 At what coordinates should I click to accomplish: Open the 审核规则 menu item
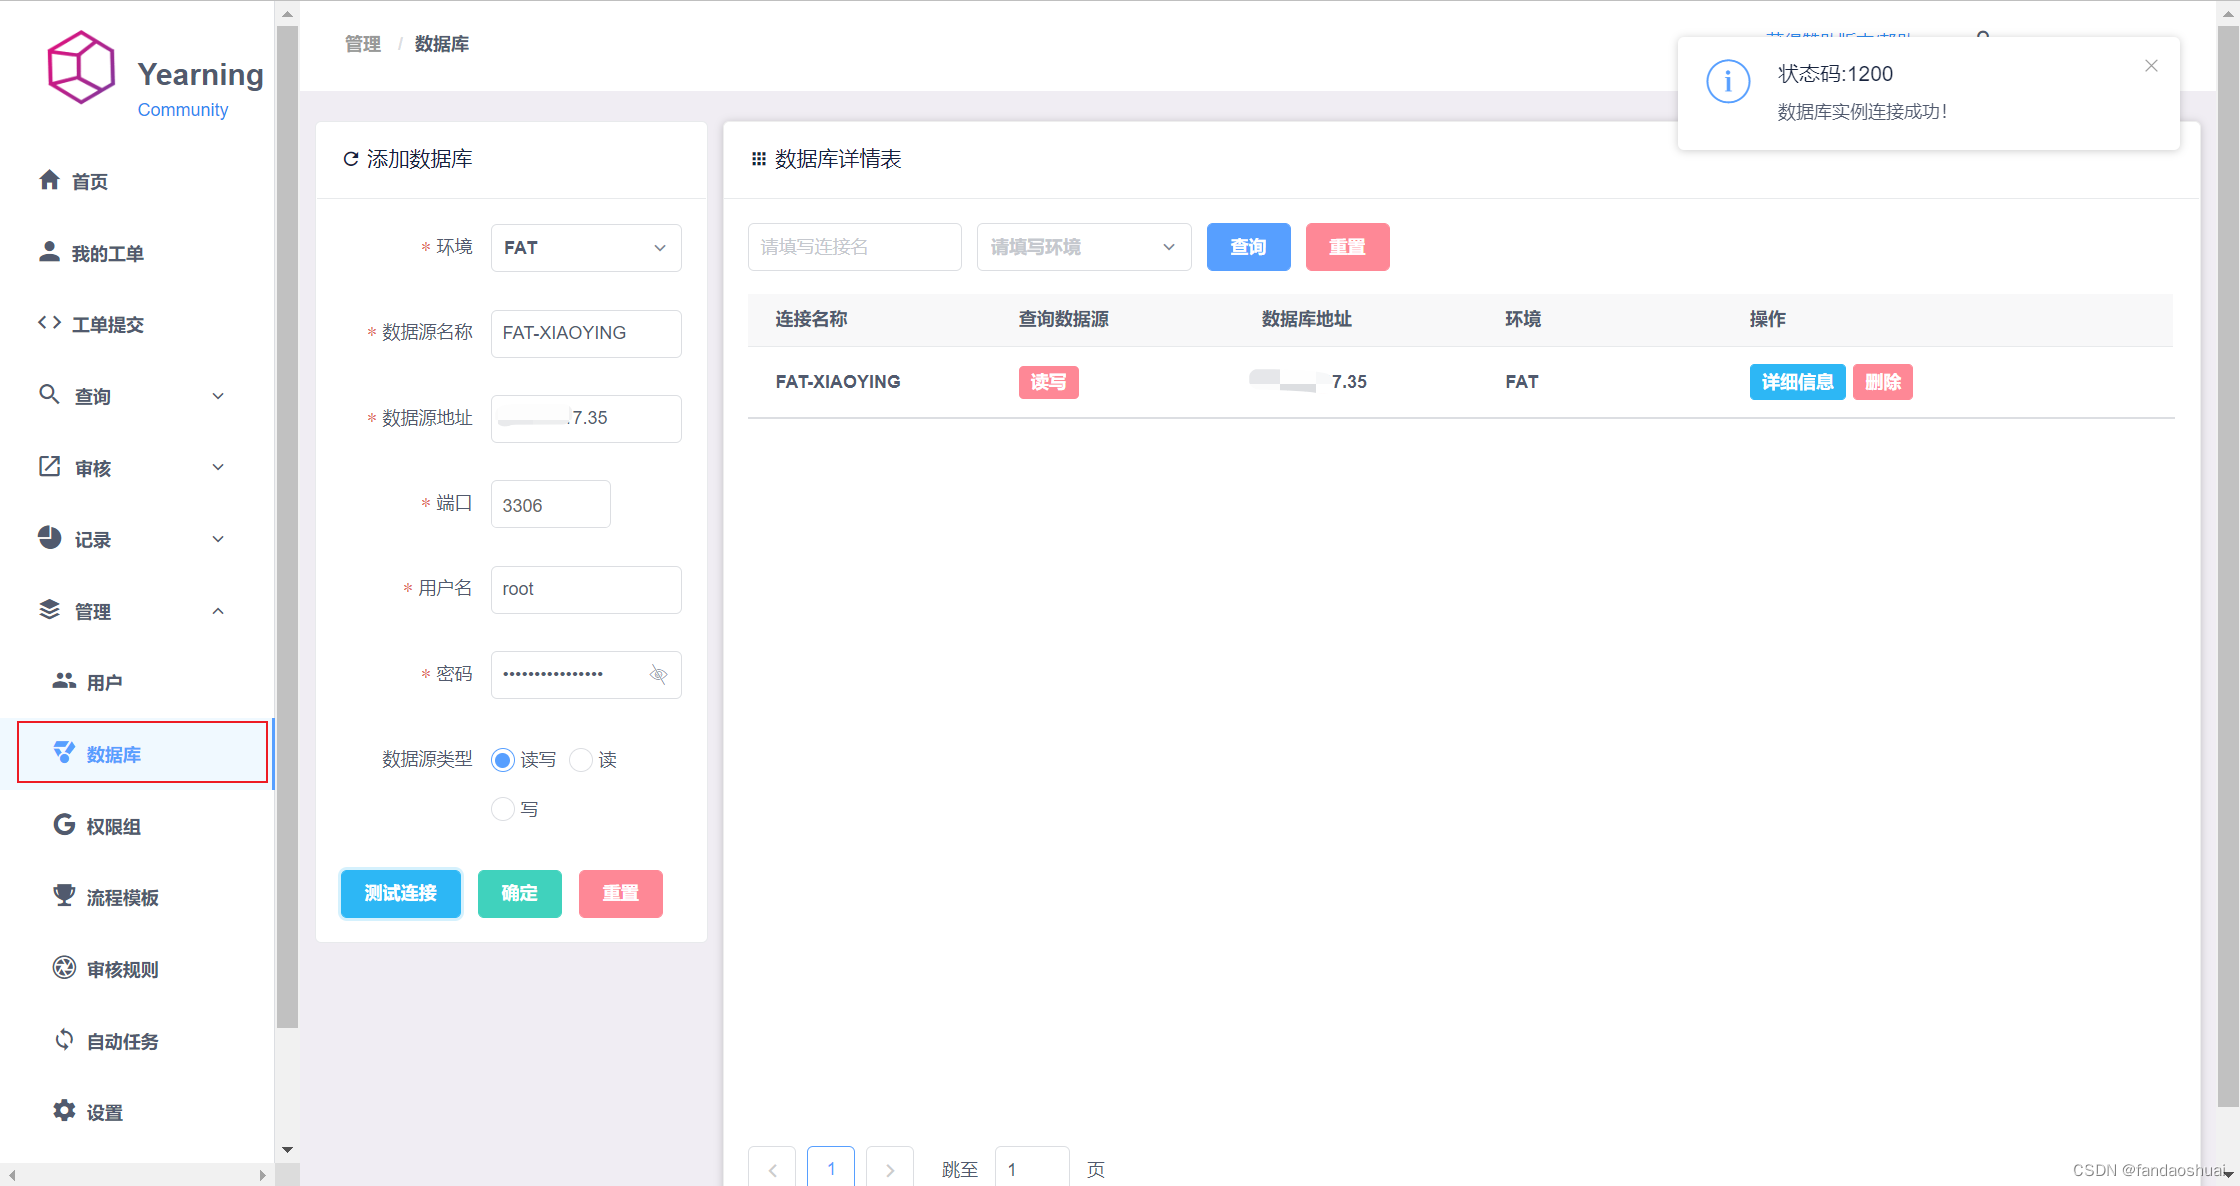(x=122, y=969)
